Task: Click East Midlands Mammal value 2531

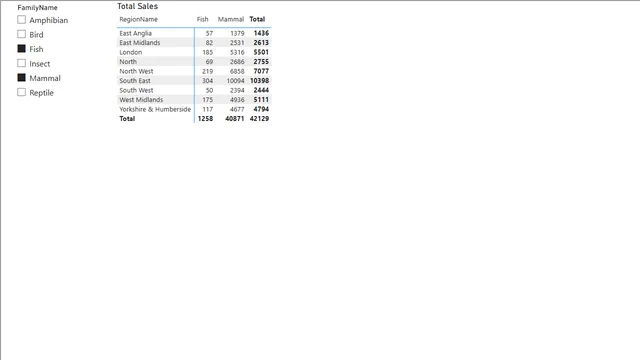Action: coord(237,42)
